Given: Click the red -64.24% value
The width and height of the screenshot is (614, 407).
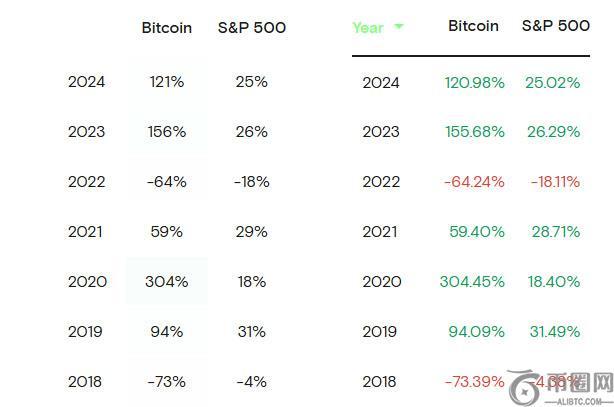Looking at the screenshot, I should coord(475,182).
